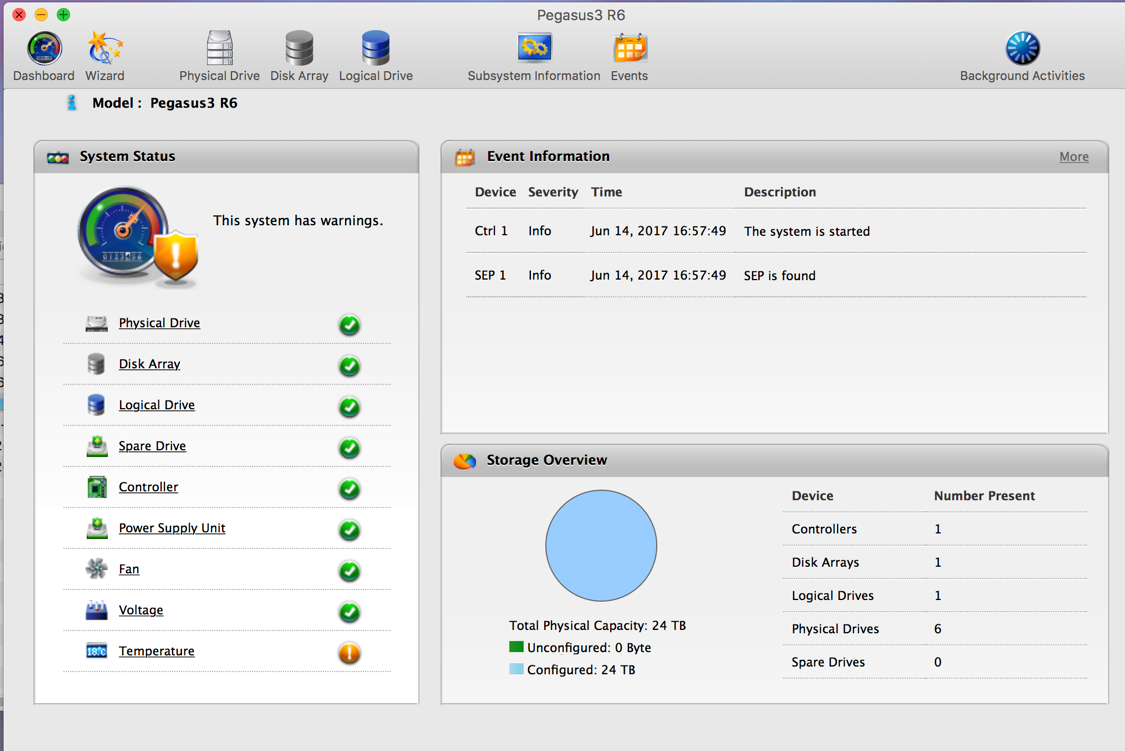Image resolution: width=1125 pixels, height=751 pixels.
Task: Select 'SEP is found' event row
Action: [x=776, y=275]
